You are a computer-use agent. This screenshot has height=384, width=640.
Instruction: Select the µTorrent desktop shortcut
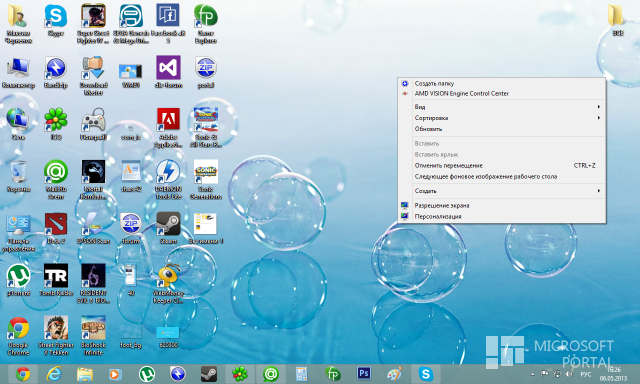pyautogui.click(x=18, y=280)
